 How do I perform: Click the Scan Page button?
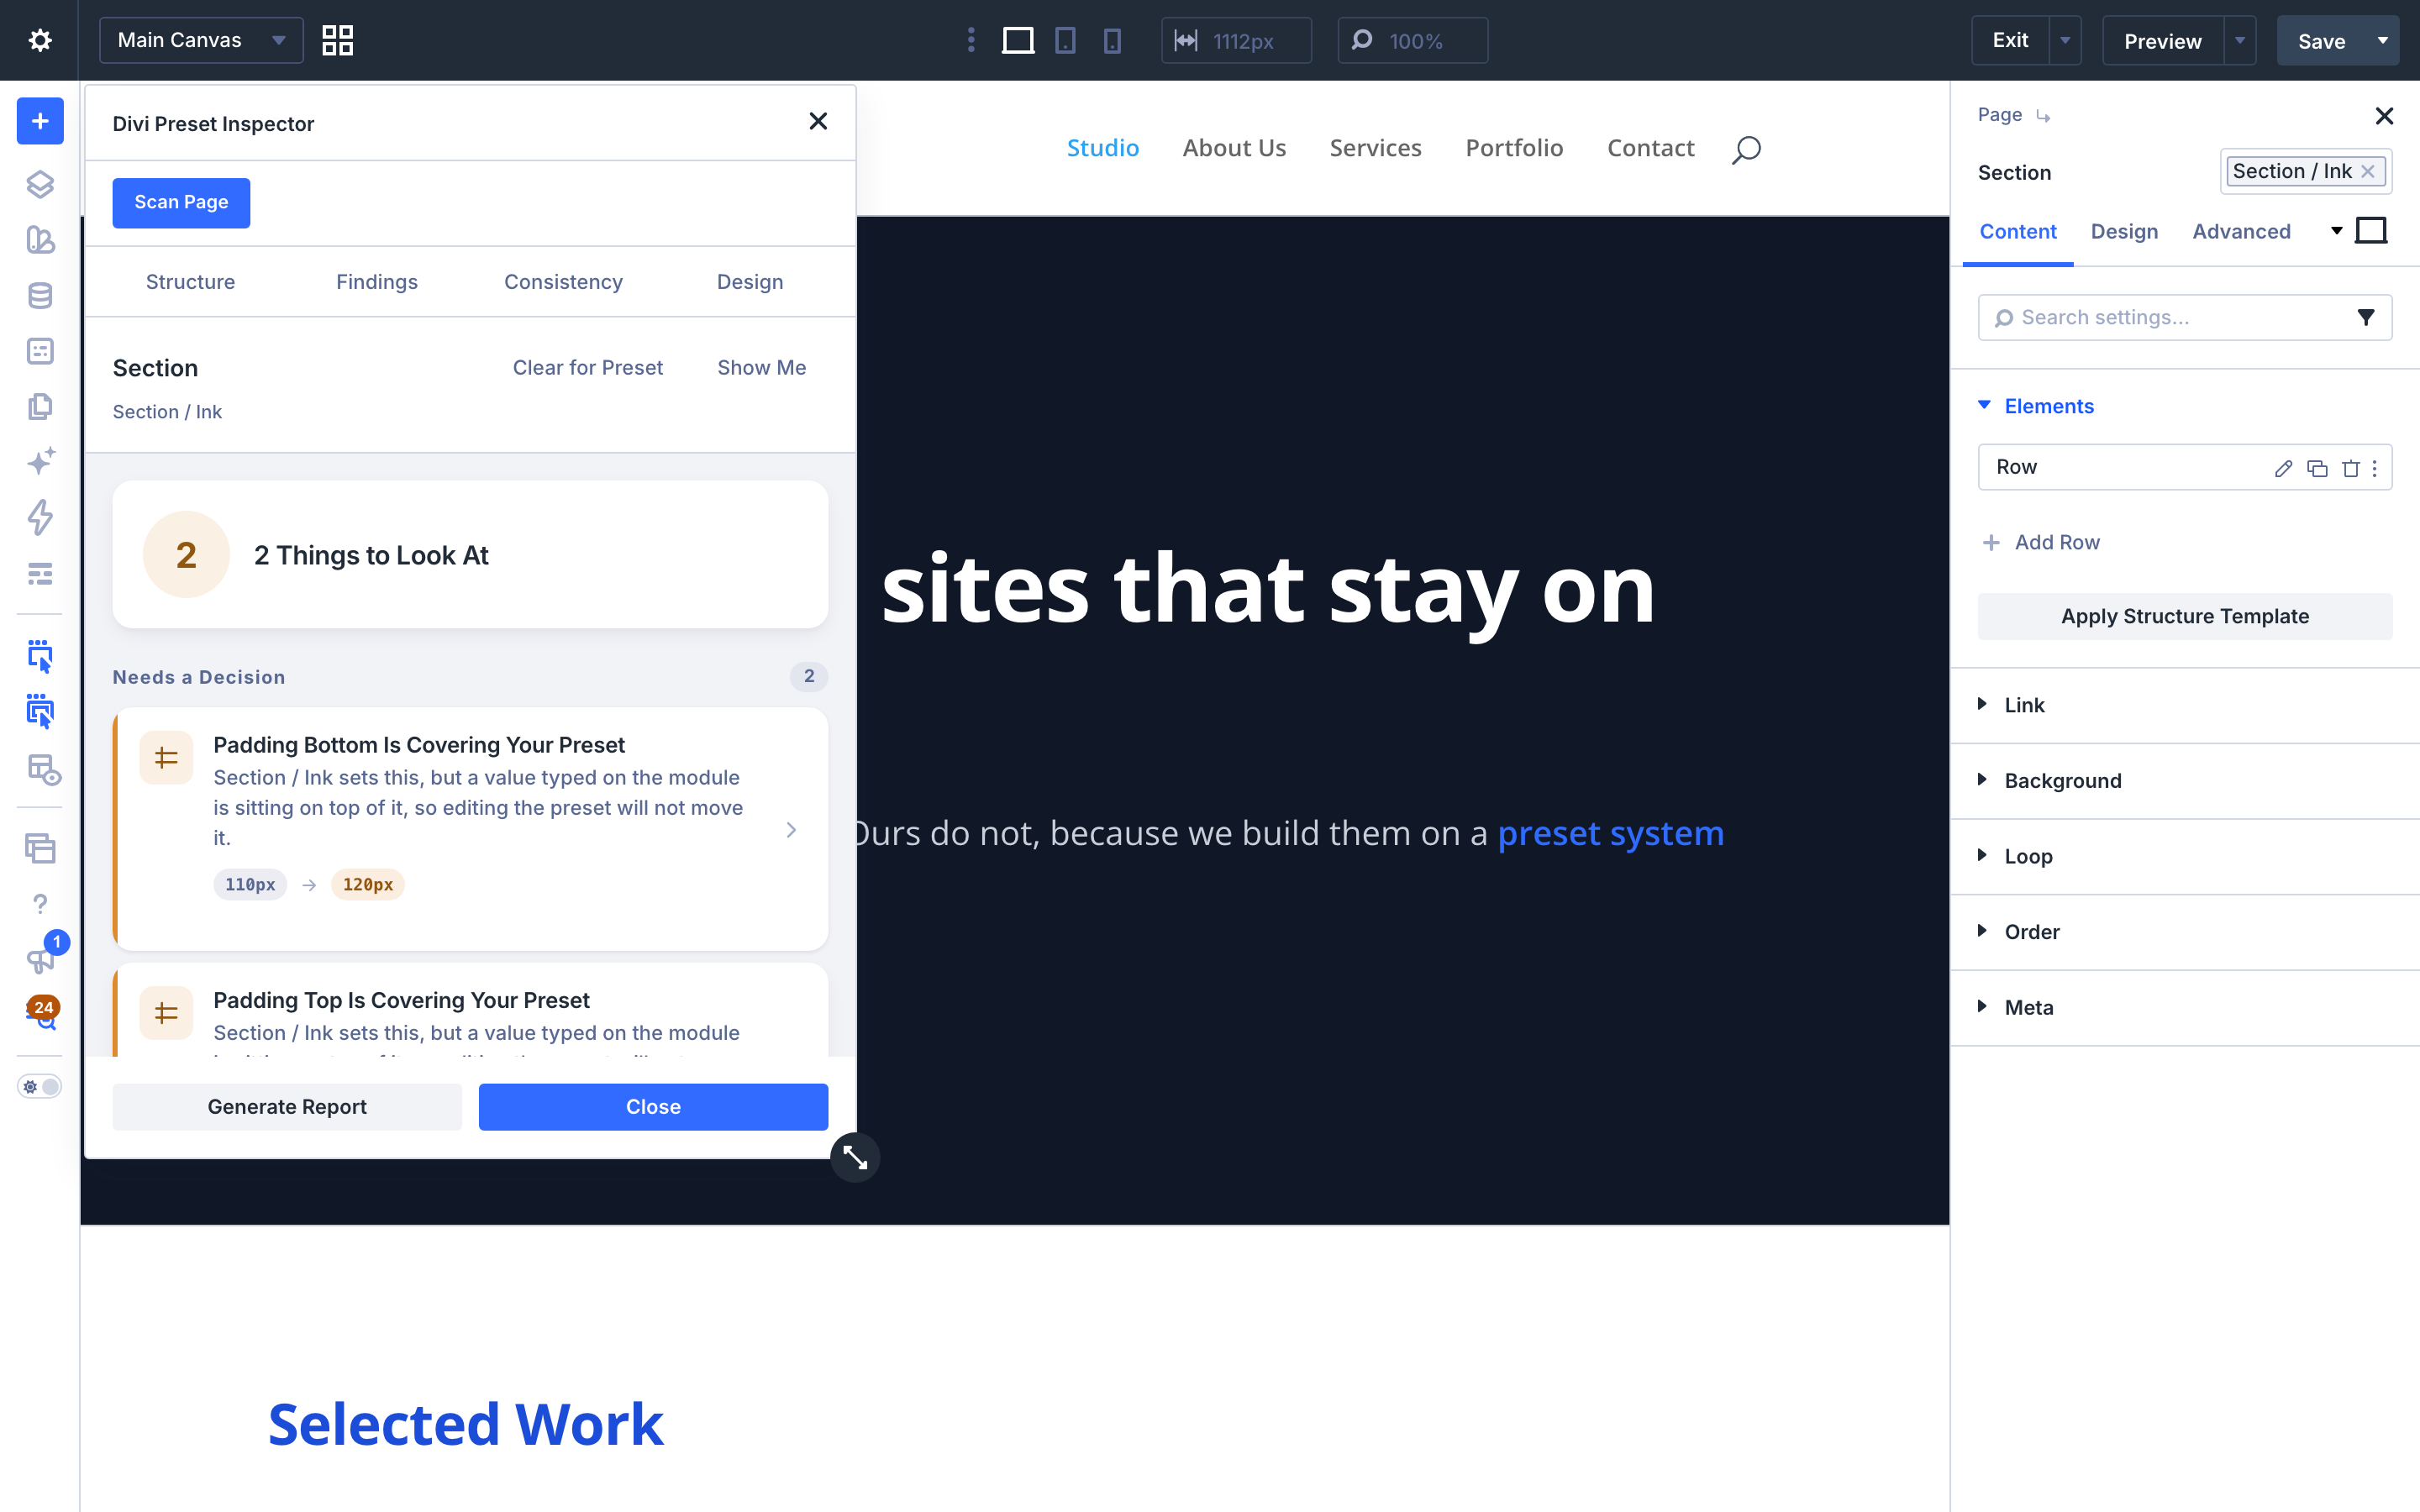coord(181,202)
